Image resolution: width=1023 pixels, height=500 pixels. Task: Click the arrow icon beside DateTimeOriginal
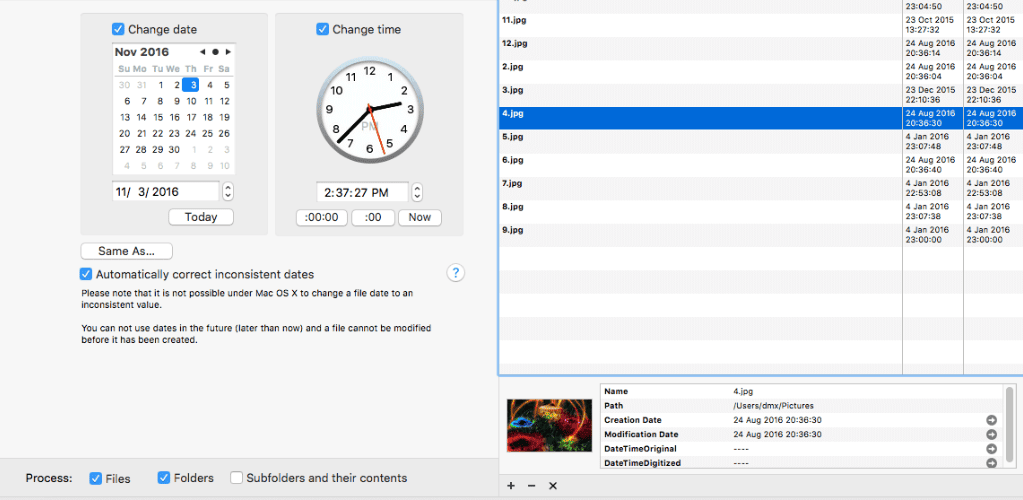pyautogui.click(x=991, y=449)
